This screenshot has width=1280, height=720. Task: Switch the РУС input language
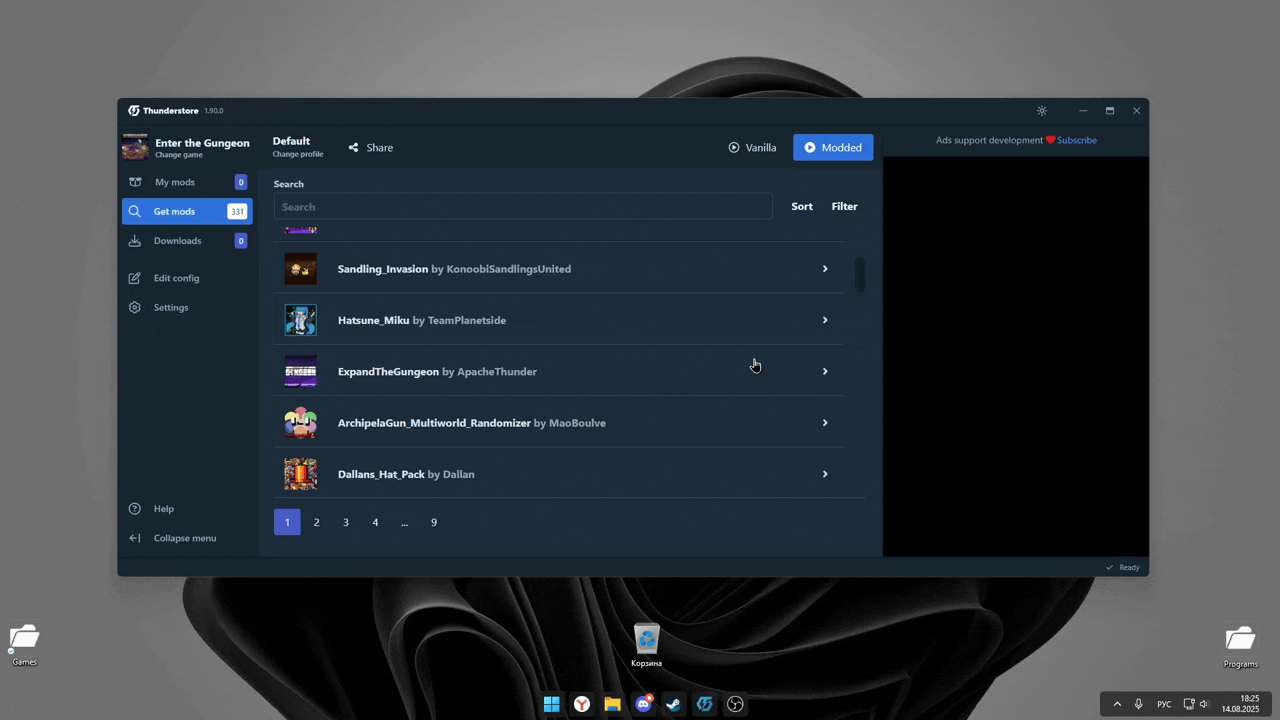tap(1164, 704)
